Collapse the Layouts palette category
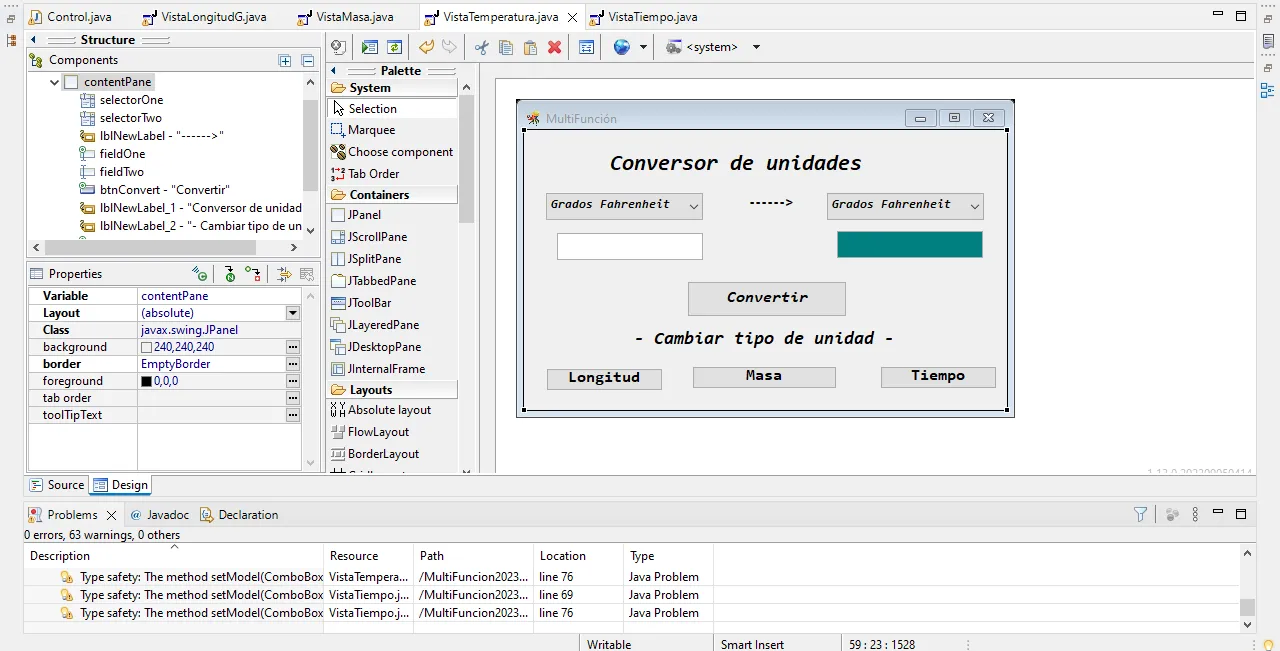This screenshot has width=1280, height=651. tap(393, 390)
